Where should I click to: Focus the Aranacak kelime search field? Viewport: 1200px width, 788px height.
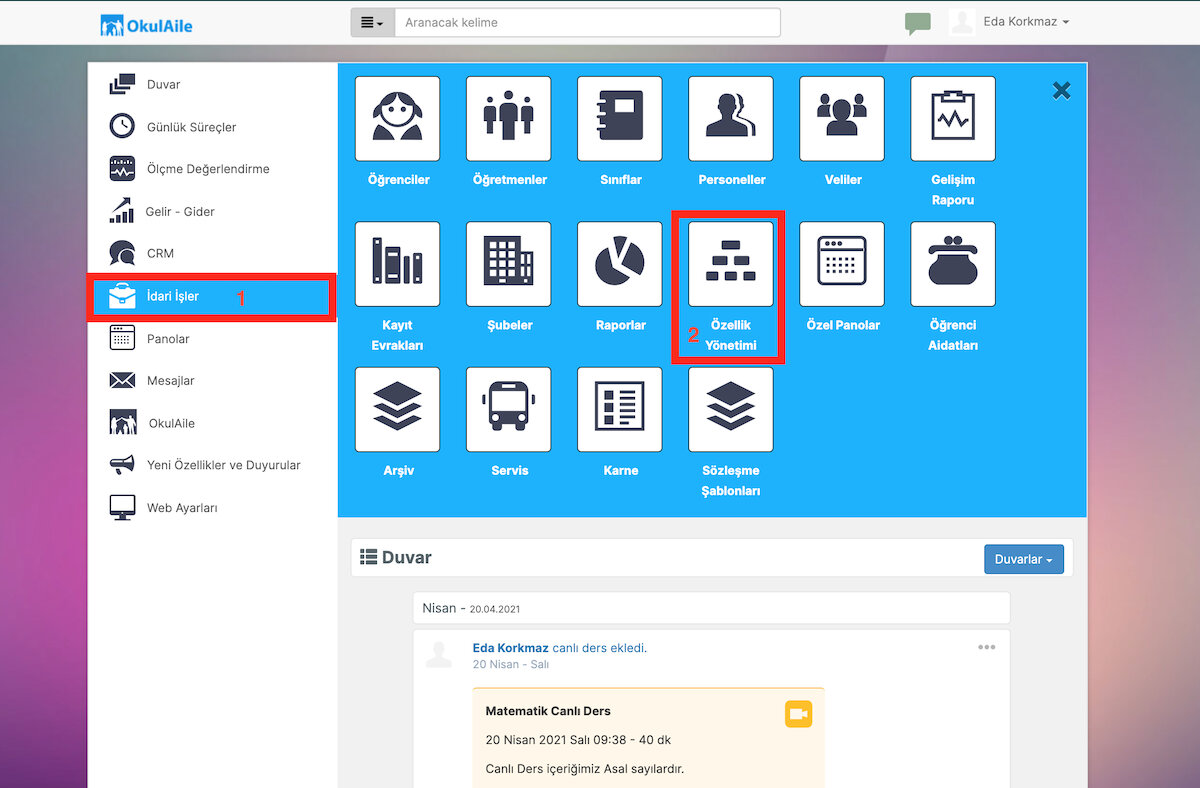coord(587,22)
